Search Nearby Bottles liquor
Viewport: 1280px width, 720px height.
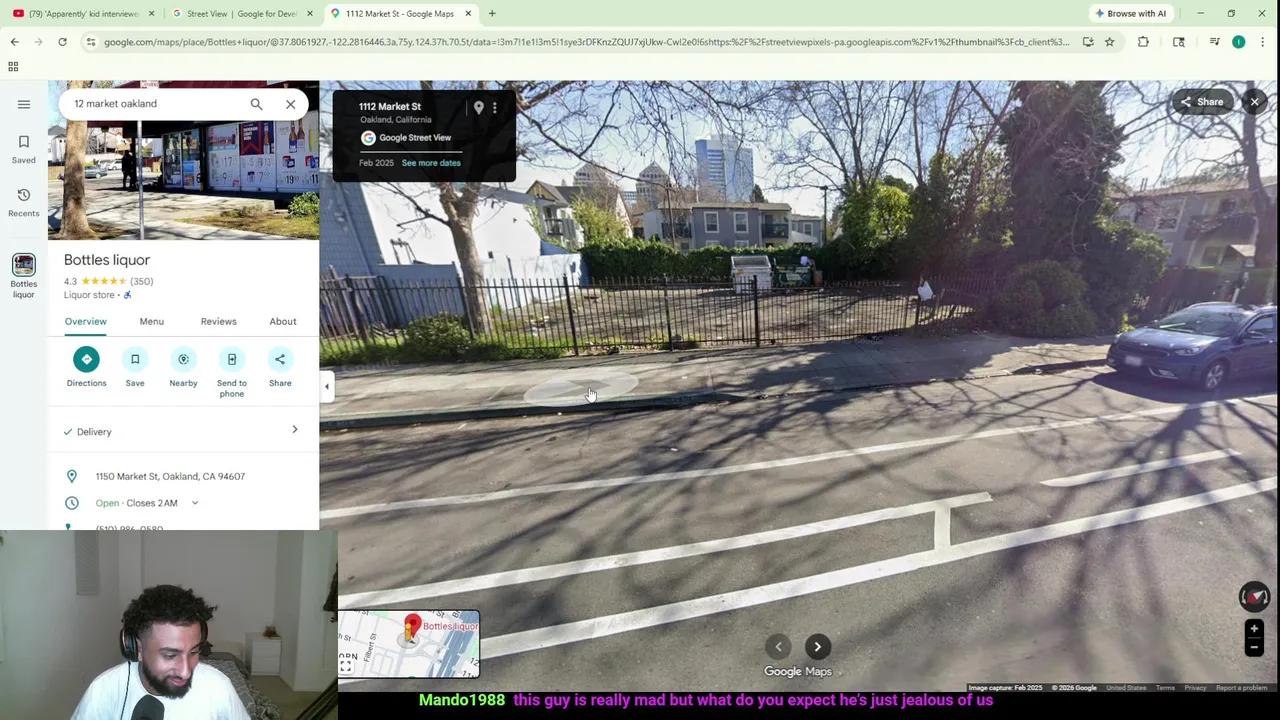click(x=183, y=367)
